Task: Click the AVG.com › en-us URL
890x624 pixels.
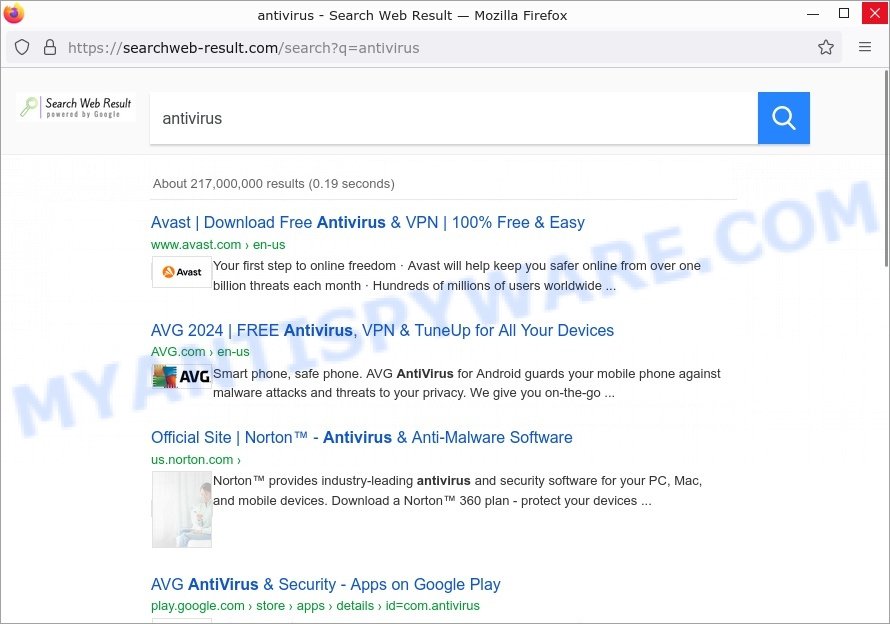Action: coord(200,351)
